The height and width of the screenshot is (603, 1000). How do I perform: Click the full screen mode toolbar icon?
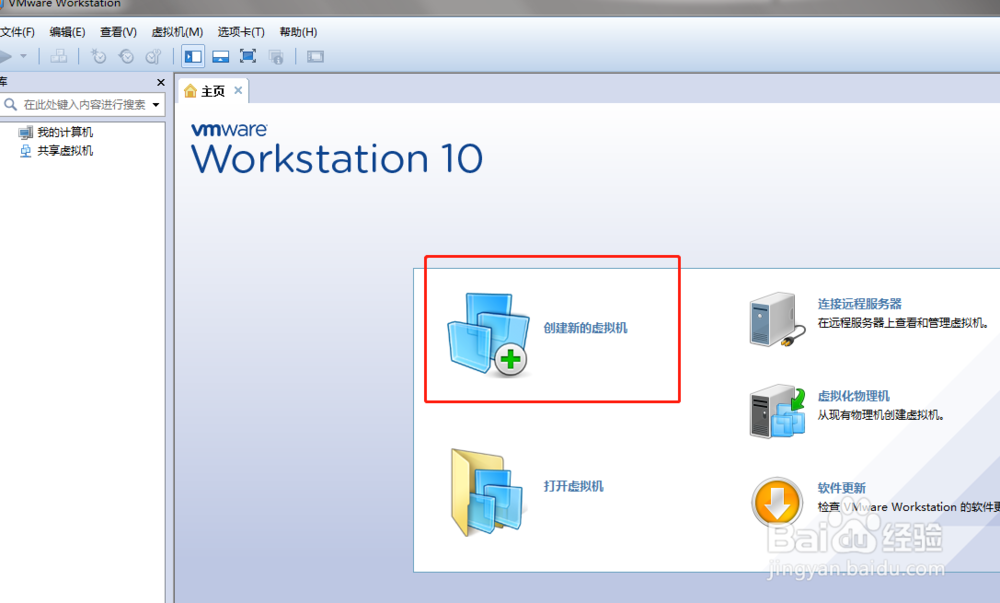click(x=248, y=57)
